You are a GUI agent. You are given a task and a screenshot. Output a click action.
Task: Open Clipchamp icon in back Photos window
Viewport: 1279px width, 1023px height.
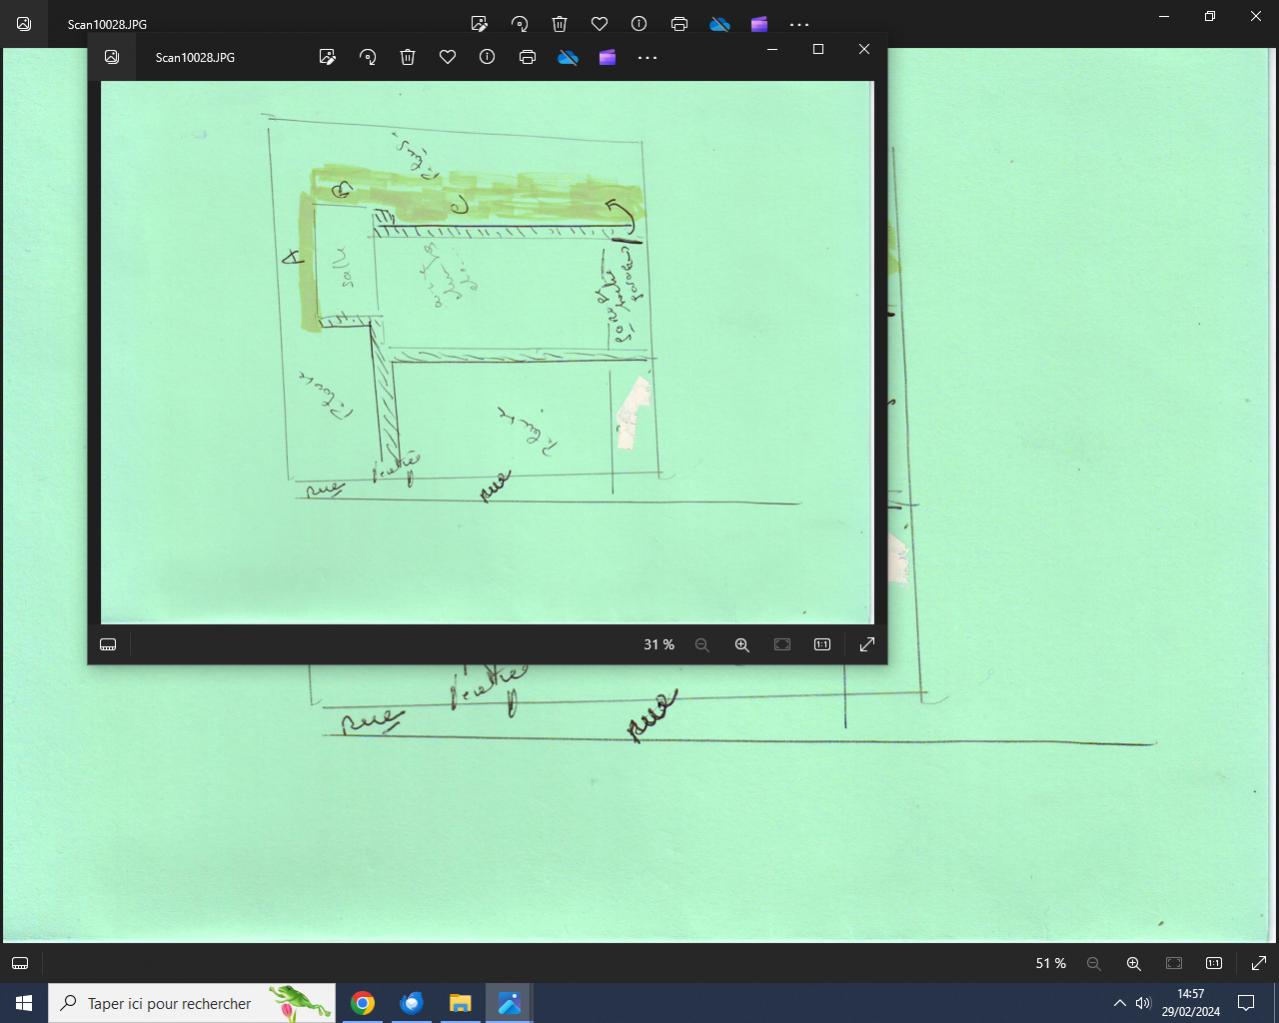[x=759, y=24]
